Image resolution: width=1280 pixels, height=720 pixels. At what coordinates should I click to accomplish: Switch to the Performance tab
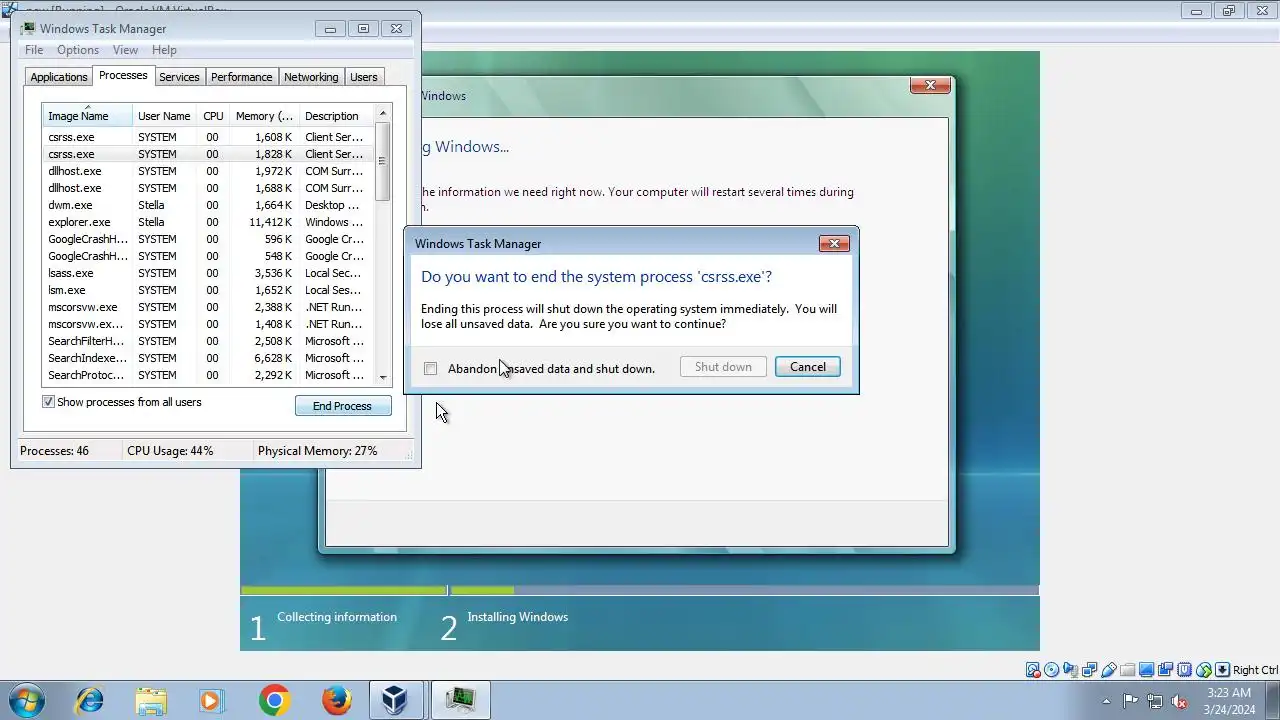point(241,77)
